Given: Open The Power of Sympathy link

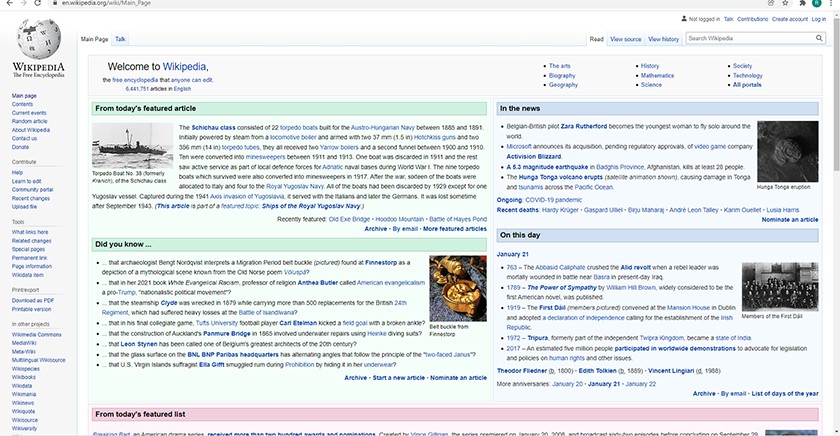Looking at the screenshot, I should coord(562,288).
